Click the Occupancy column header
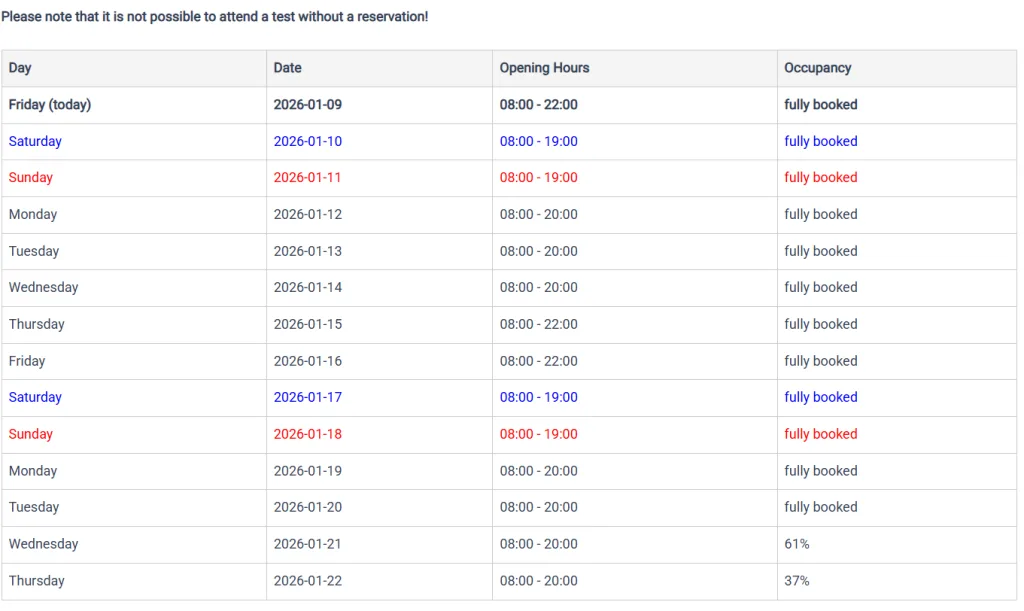Image resolution: width=1024 pixels, height=611 pixels. tap(817, 68)
